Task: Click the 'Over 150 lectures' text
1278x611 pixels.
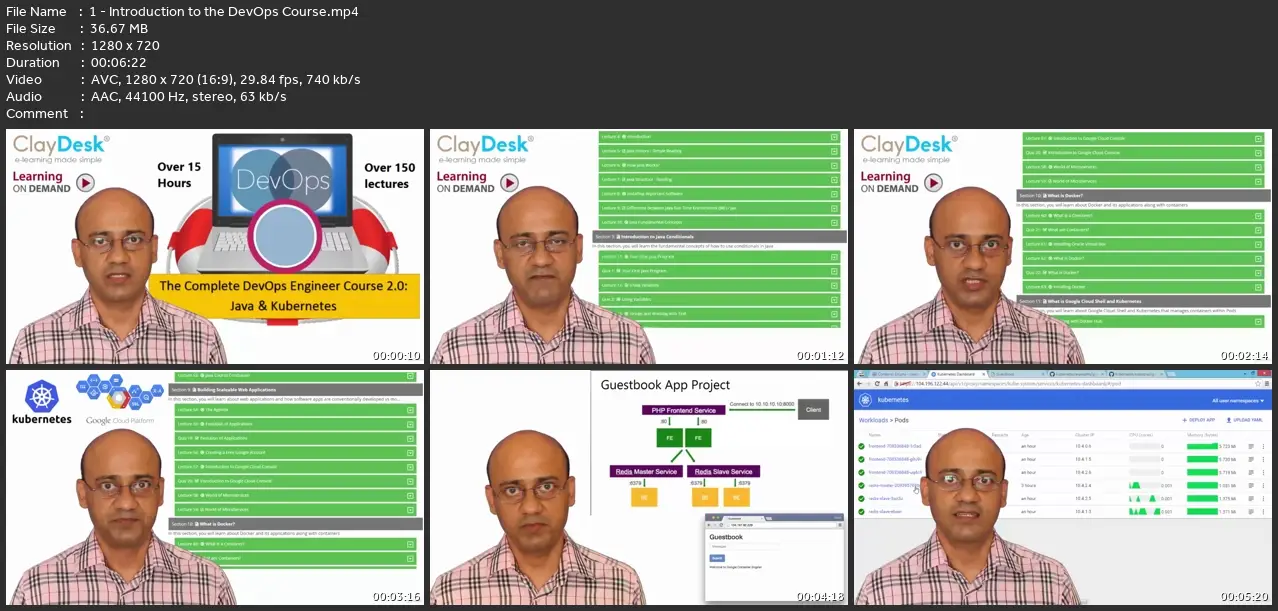Action: (x=389, y=176)
